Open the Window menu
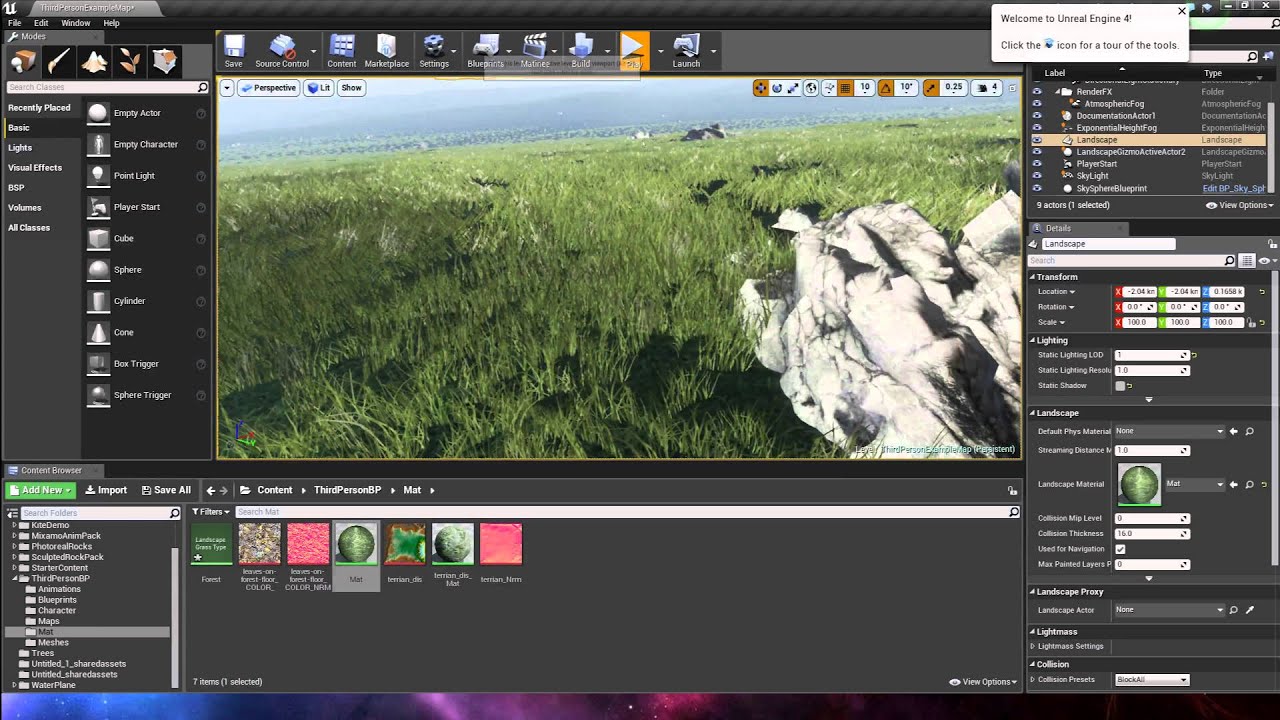 (76, 23)
